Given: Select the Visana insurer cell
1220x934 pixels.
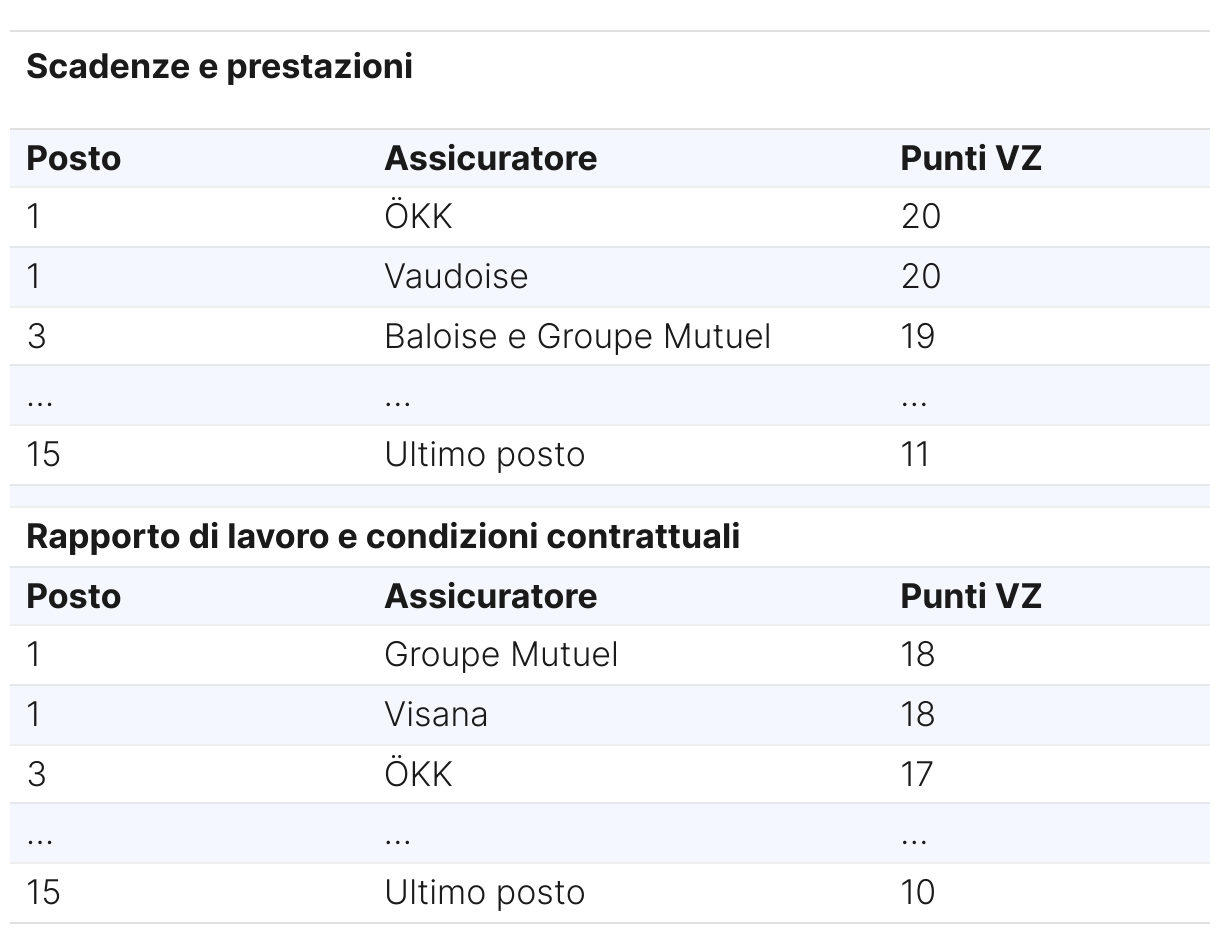Looking at the screenshot, I should (436, 714).
